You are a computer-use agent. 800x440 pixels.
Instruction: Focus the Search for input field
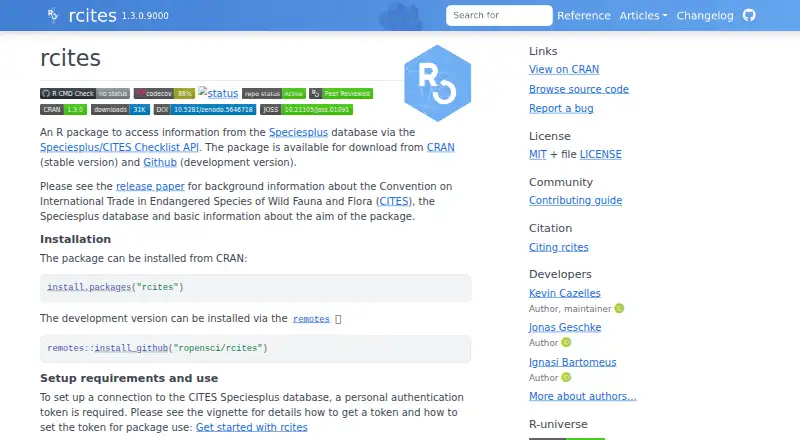(499, 15)
